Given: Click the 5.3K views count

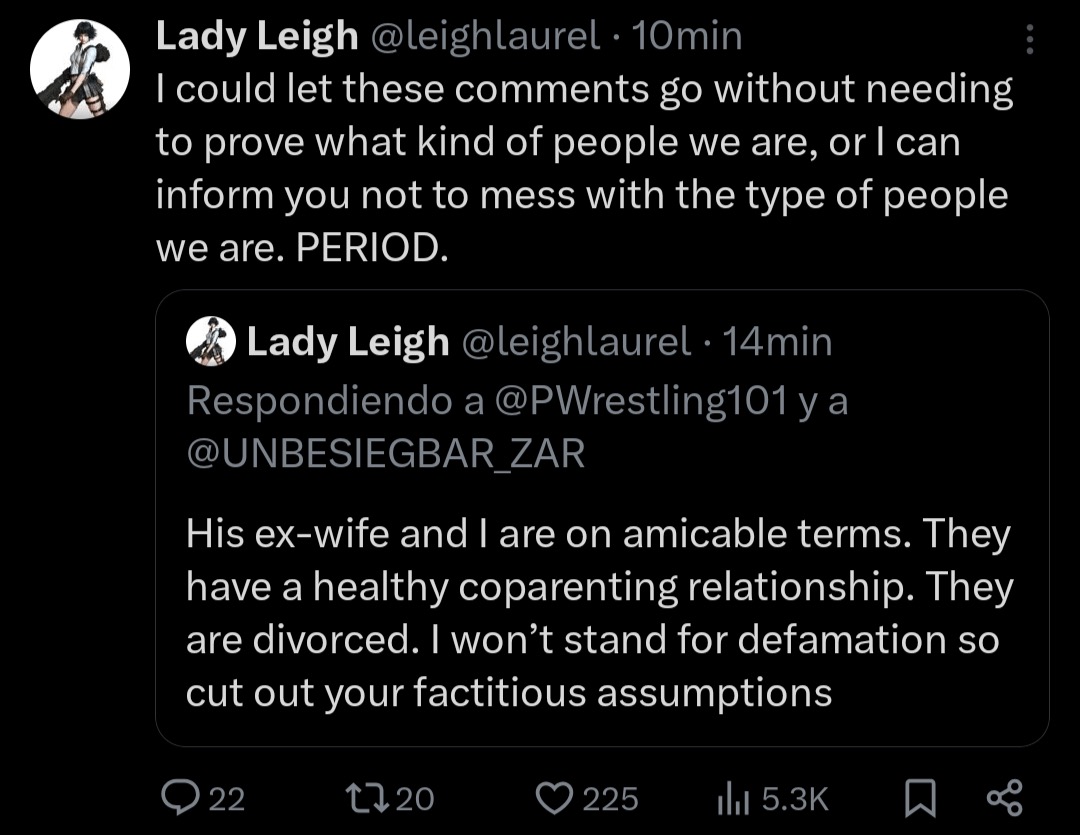Looking at the screenshot, I should click(x=795, y=797).
